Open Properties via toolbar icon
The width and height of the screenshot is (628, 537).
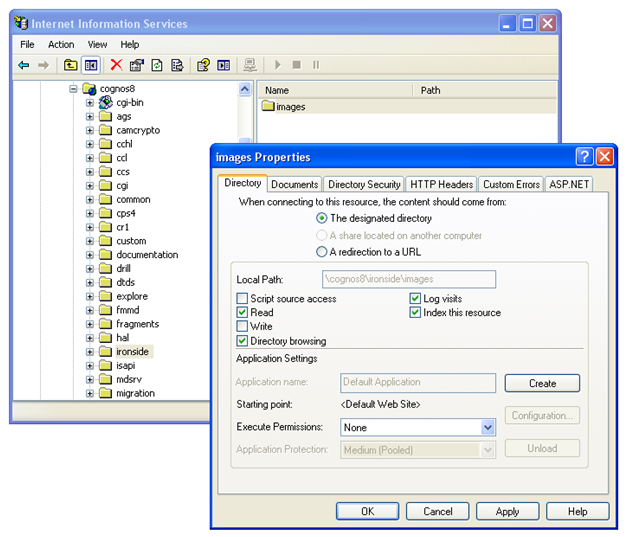137,65
